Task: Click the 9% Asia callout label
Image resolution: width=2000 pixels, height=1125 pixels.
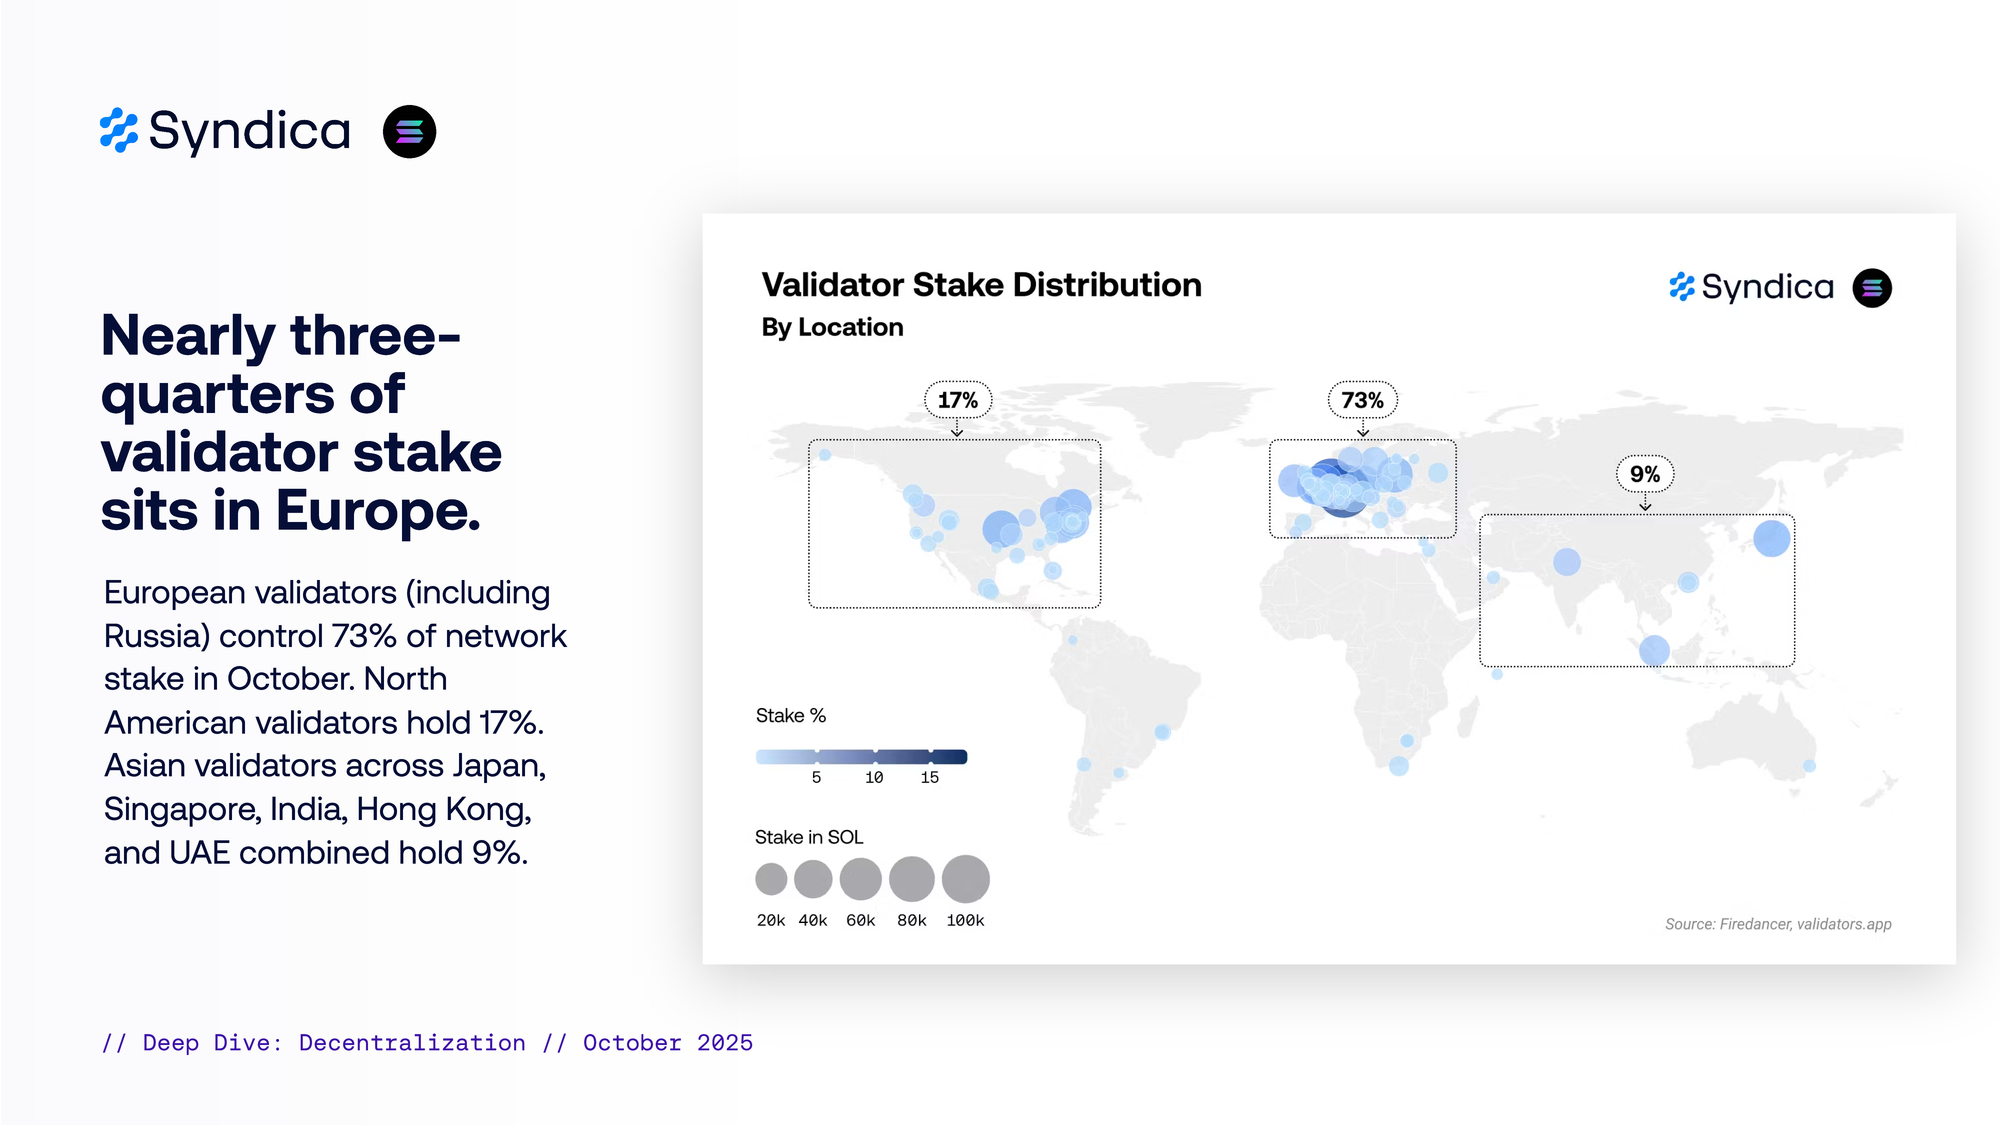Action: 1644,474
